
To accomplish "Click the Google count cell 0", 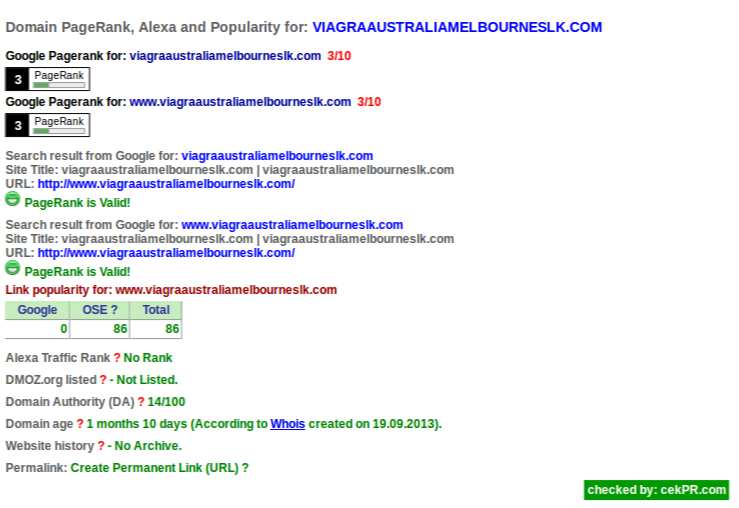I will coord(37,329).
